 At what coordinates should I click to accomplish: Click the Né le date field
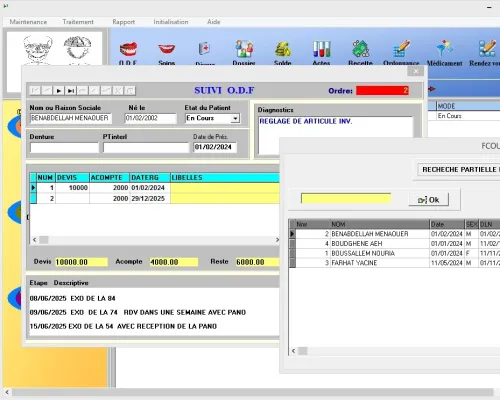click(x=150, y=118)
